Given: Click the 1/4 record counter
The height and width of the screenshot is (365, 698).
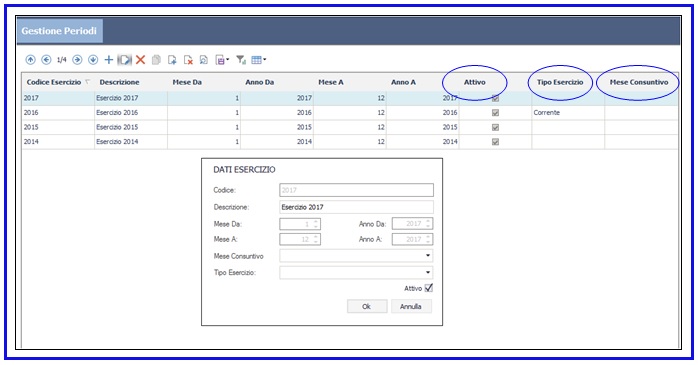Looking at the screenshot, I should point(62,60).
